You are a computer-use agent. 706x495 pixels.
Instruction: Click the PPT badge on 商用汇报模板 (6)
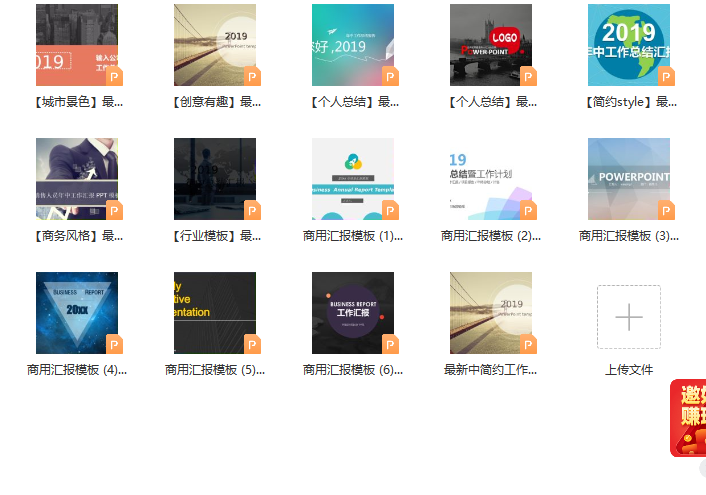tap(390, 345)
